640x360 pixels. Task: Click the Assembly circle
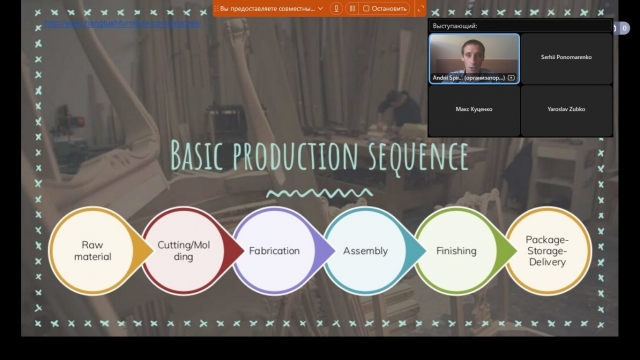(366, 251)
